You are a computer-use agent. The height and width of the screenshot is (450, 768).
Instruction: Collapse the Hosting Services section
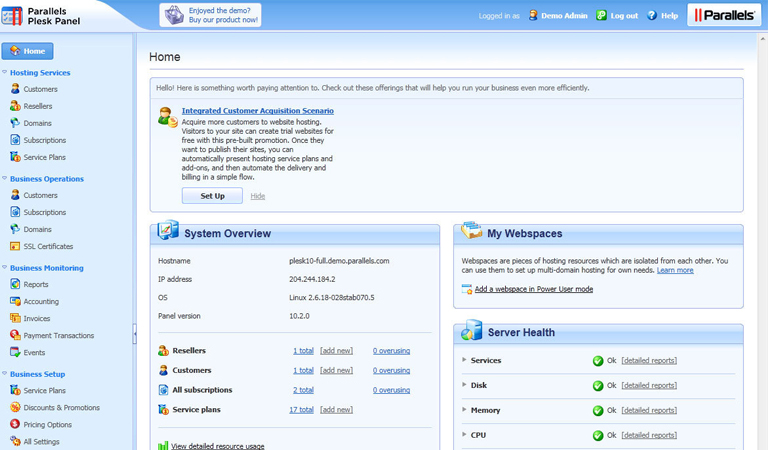click(x=4, y=72)
